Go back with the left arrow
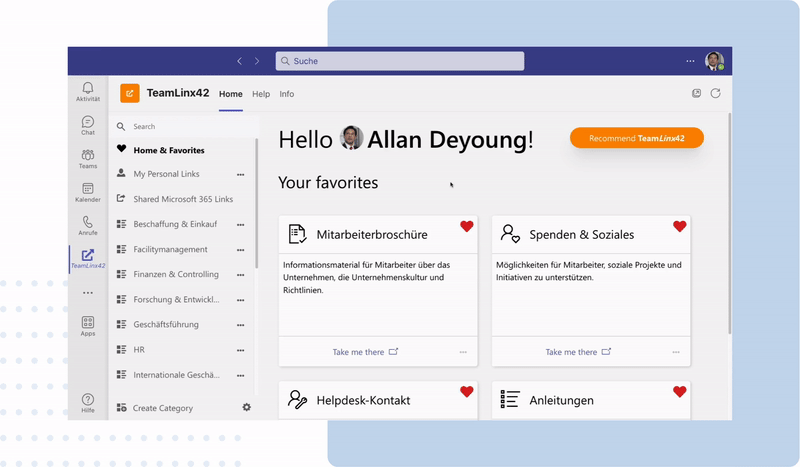 pos(239,61)
